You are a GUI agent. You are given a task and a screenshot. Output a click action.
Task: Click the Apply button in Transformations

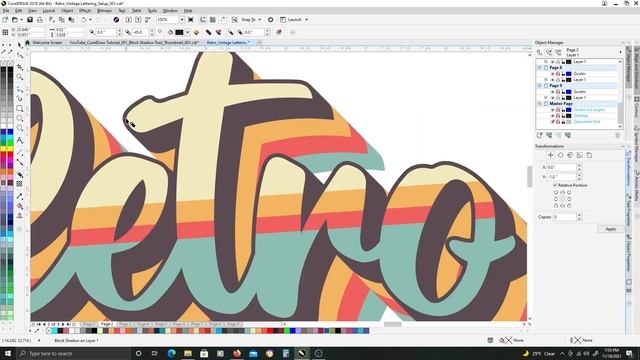tap(611, 229)
